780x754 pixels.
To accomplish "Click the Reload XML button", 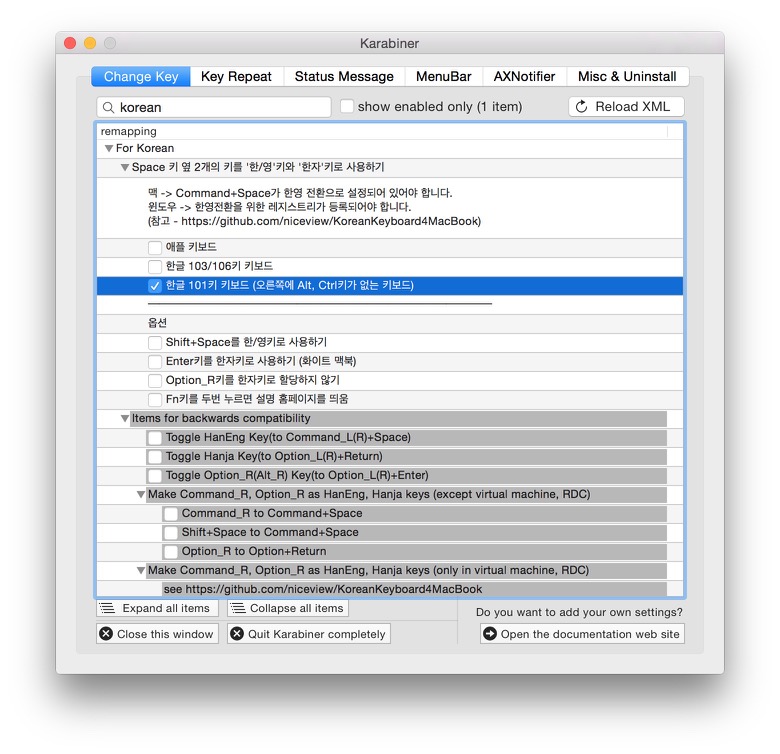I will coord(626,107).
